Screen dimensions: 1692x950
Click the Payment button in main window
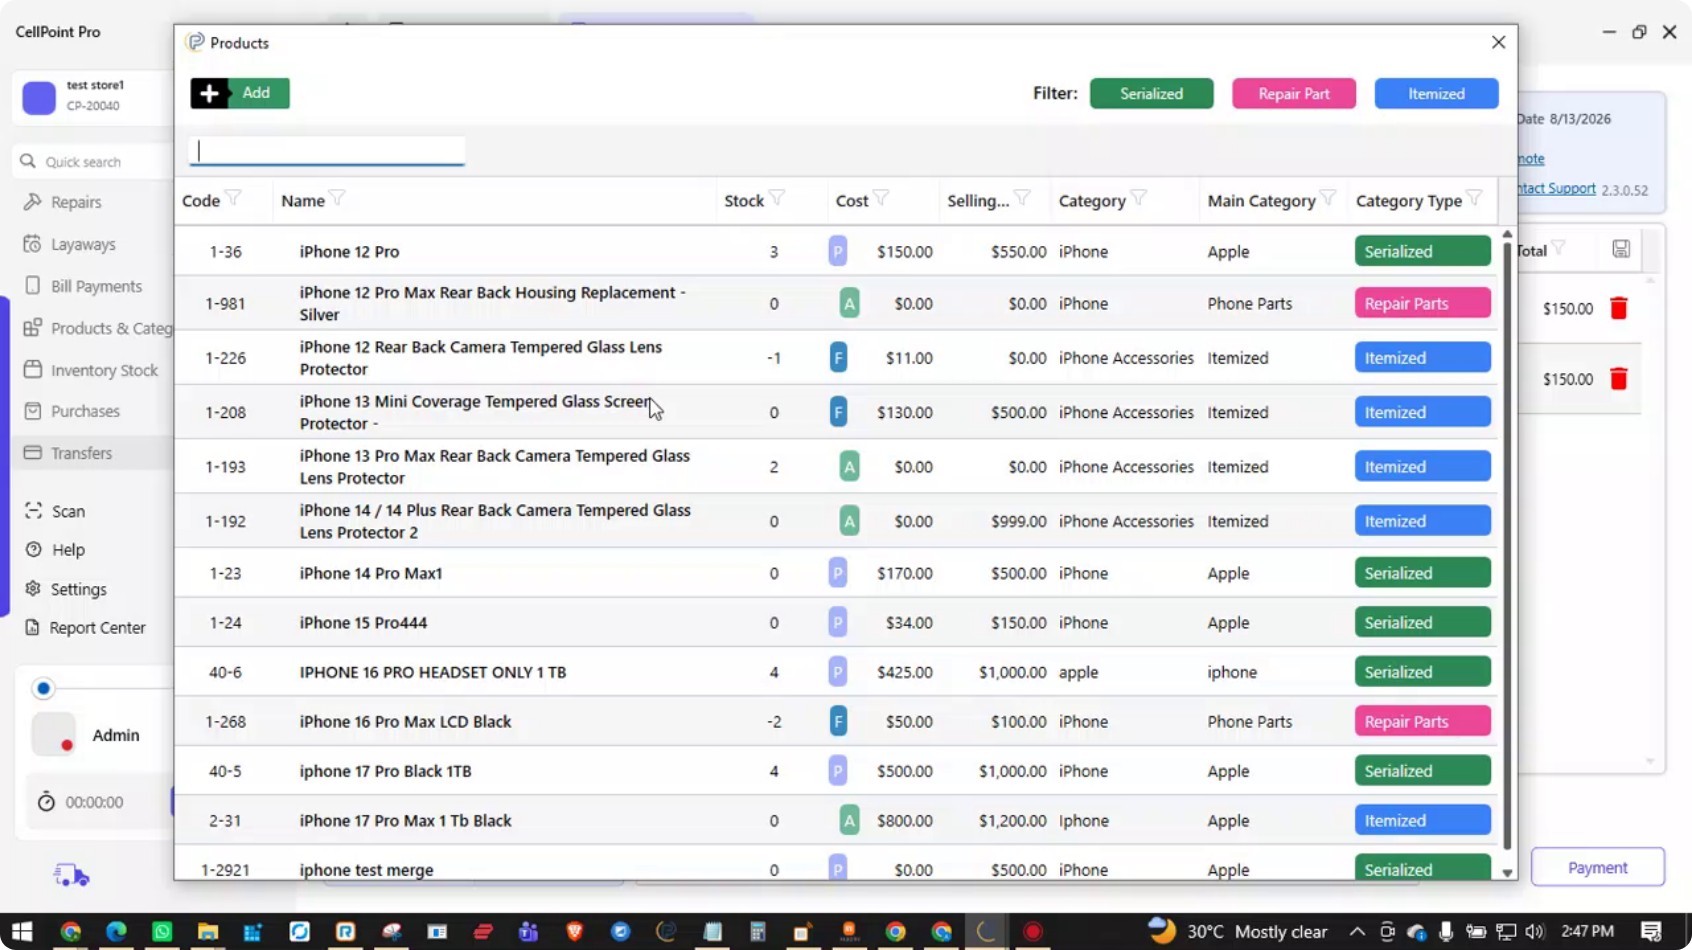(x=1597, y=867)
